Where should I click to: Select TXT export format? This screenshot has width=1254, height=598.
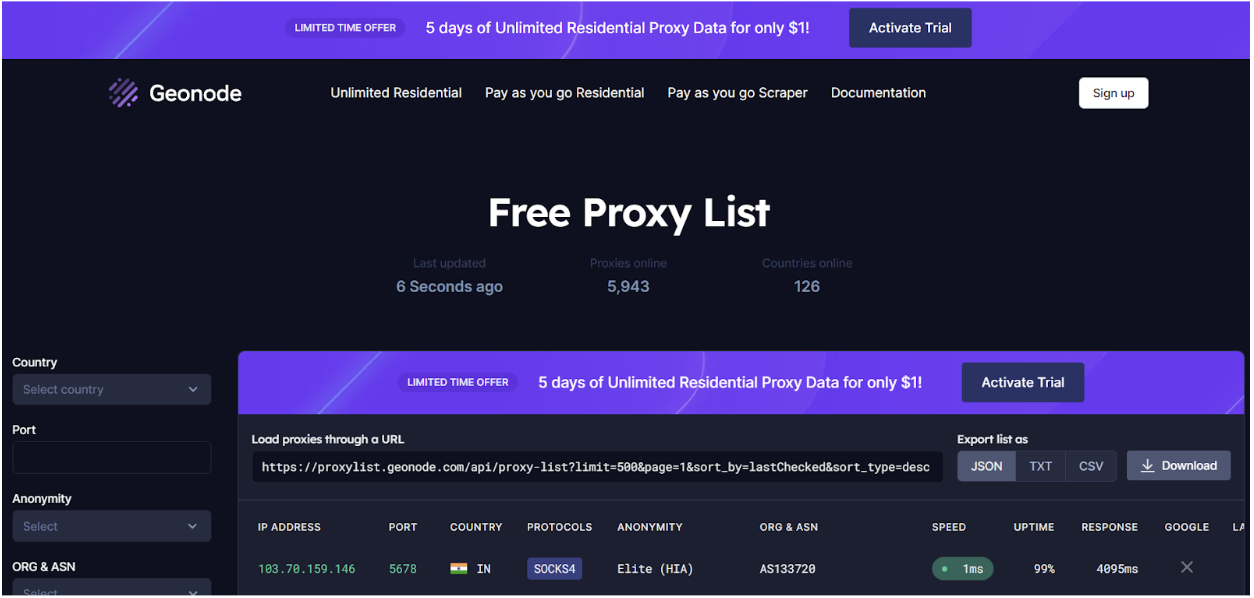[x=1040, y=466]
